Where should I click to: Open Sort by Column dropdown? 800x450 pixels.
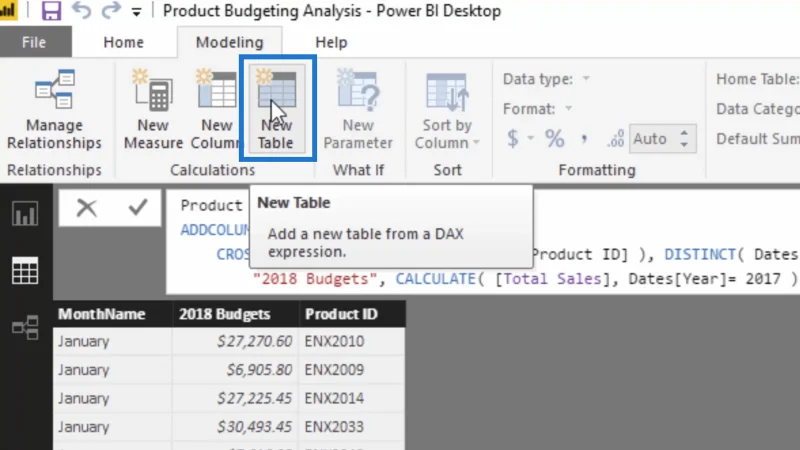447,109
